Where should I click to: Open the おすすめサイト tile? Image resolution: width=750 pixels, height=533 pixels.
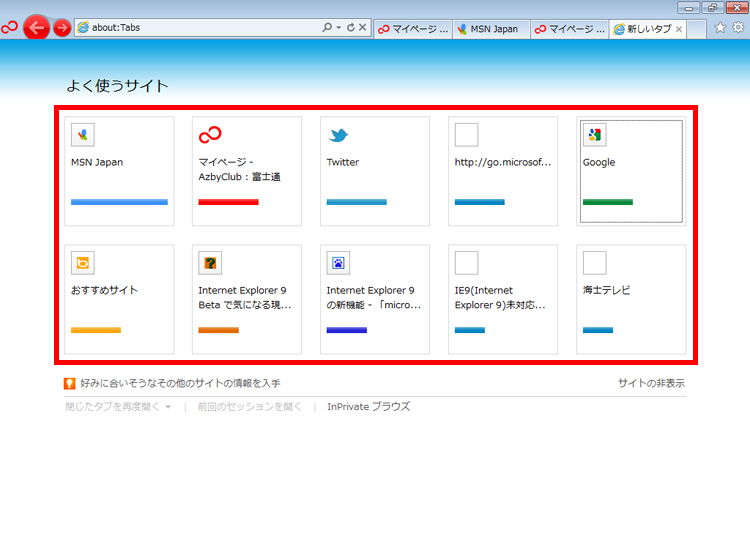click(x=119, y=299)
